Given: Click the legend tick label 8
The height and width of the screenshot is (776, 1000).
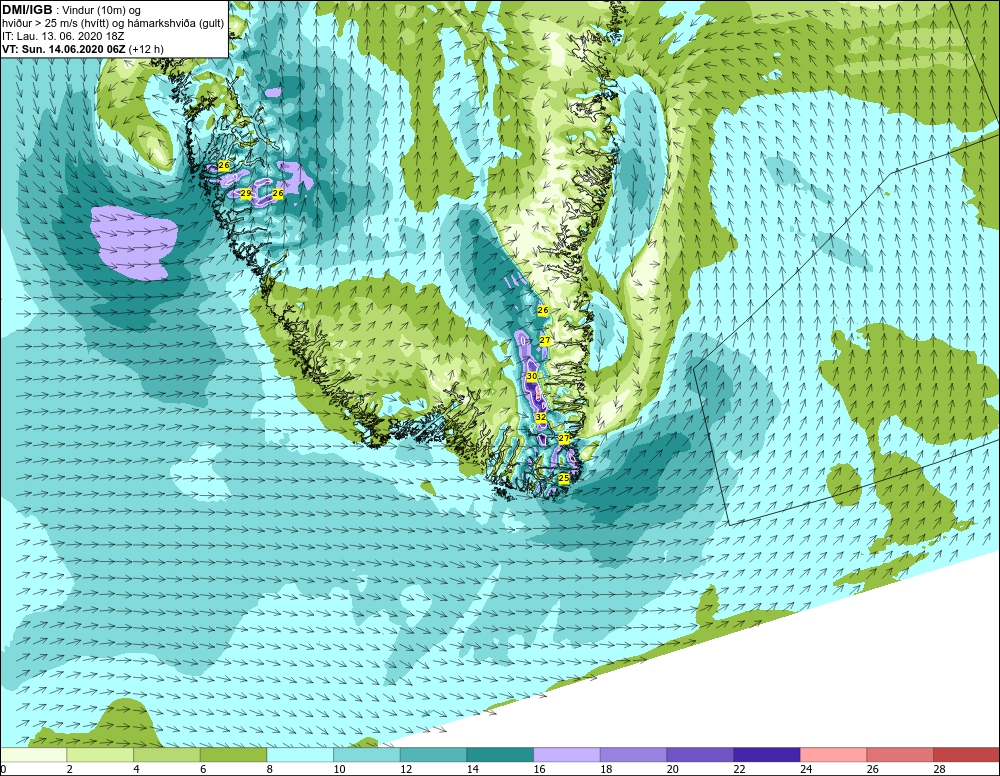Looking at the screenshot, I should coord(270,770).
